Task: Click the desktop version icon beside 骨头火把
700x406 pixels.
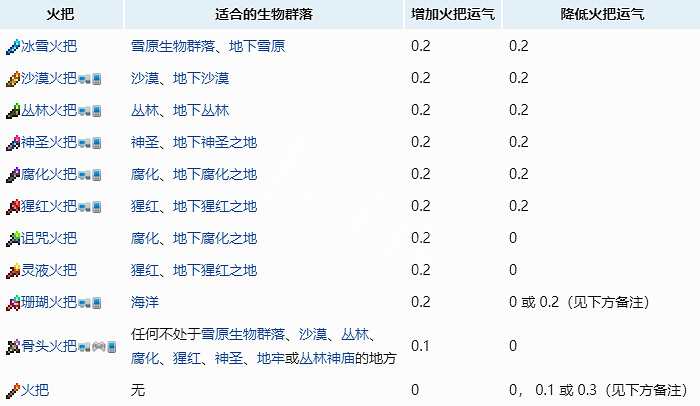Action: coord(84,347)
